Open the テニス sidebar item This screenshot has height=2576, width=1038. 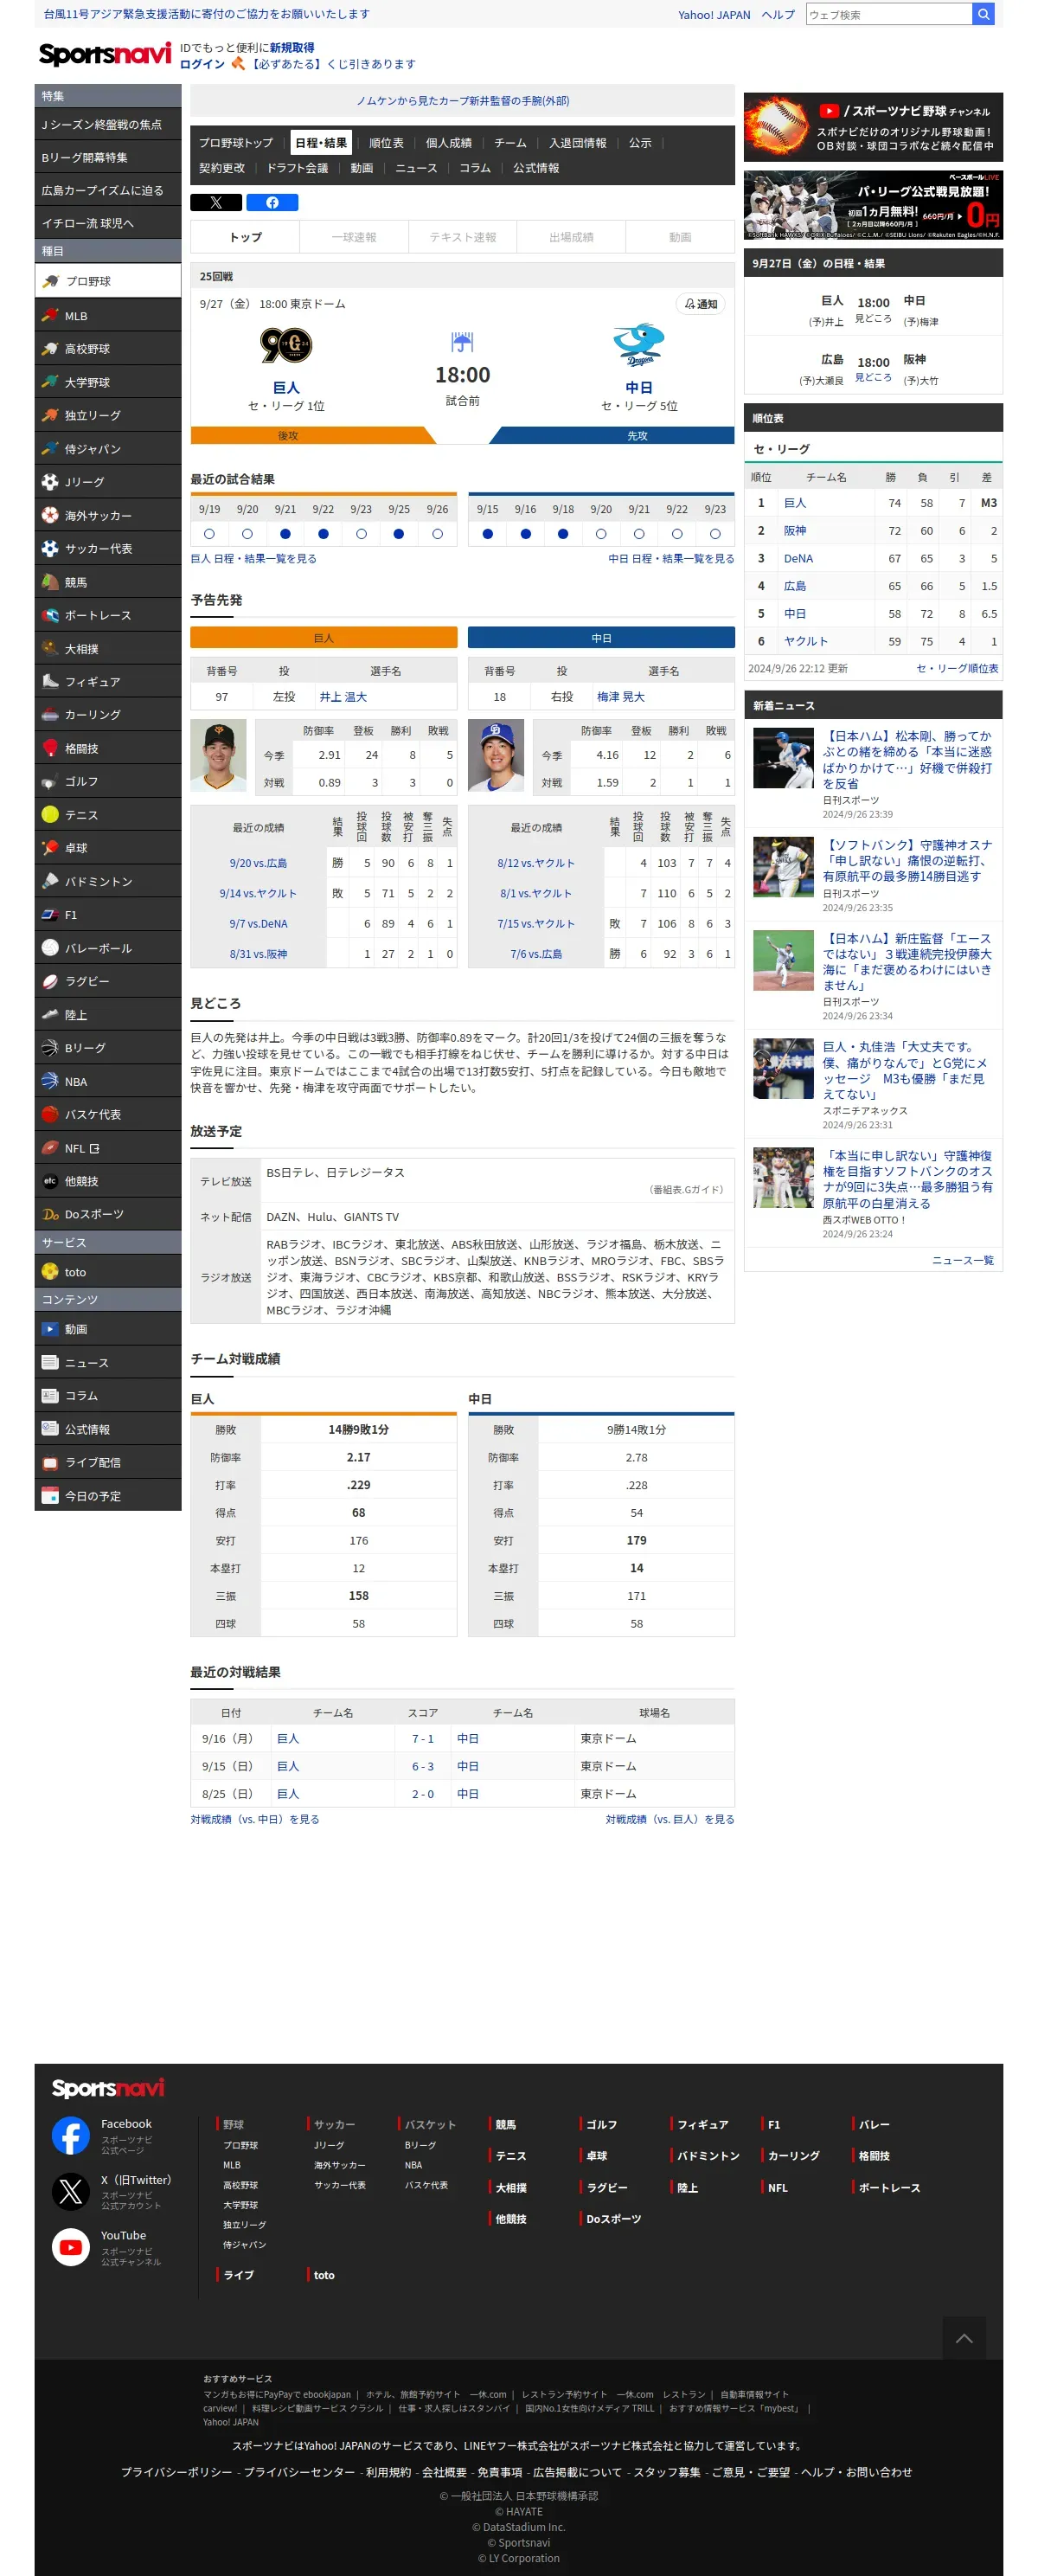(x=108, y=815)
